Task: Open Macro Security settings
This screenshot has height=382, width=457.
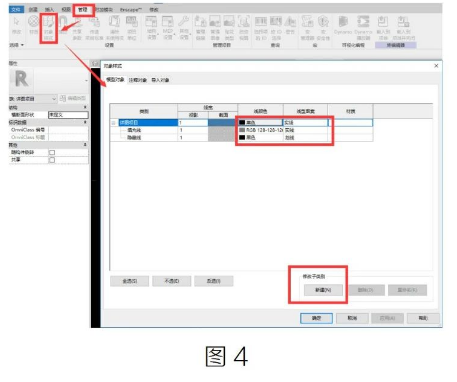Action: [323, 28]
